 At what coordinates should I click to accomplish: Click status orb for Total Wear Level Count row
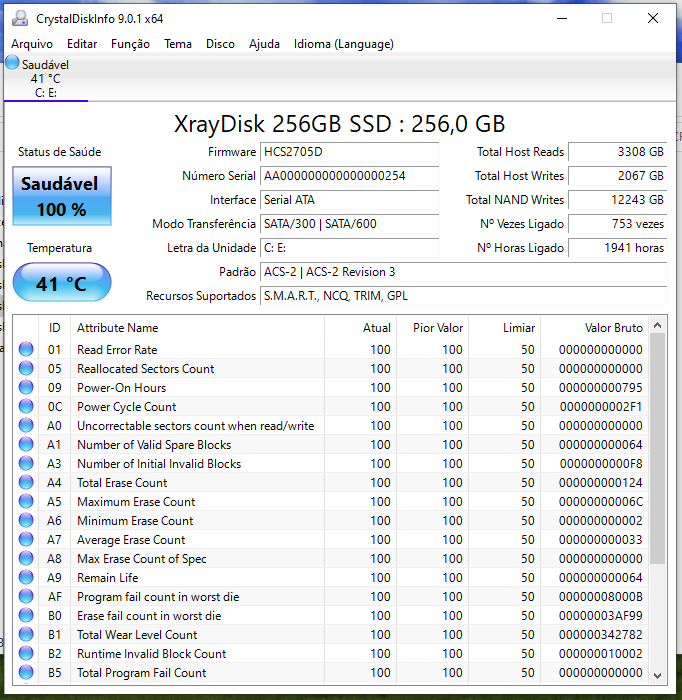coord(26,634)
